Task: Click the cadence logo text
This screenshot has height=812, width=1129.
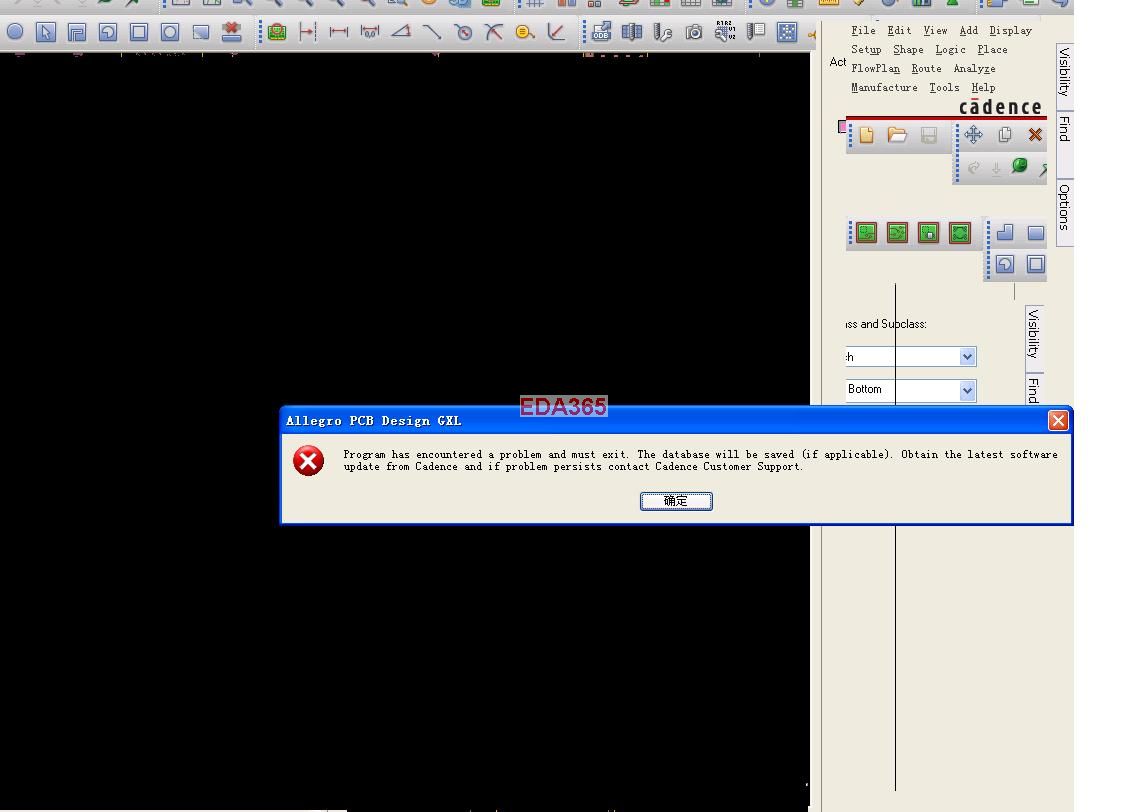Action: 1000,107
